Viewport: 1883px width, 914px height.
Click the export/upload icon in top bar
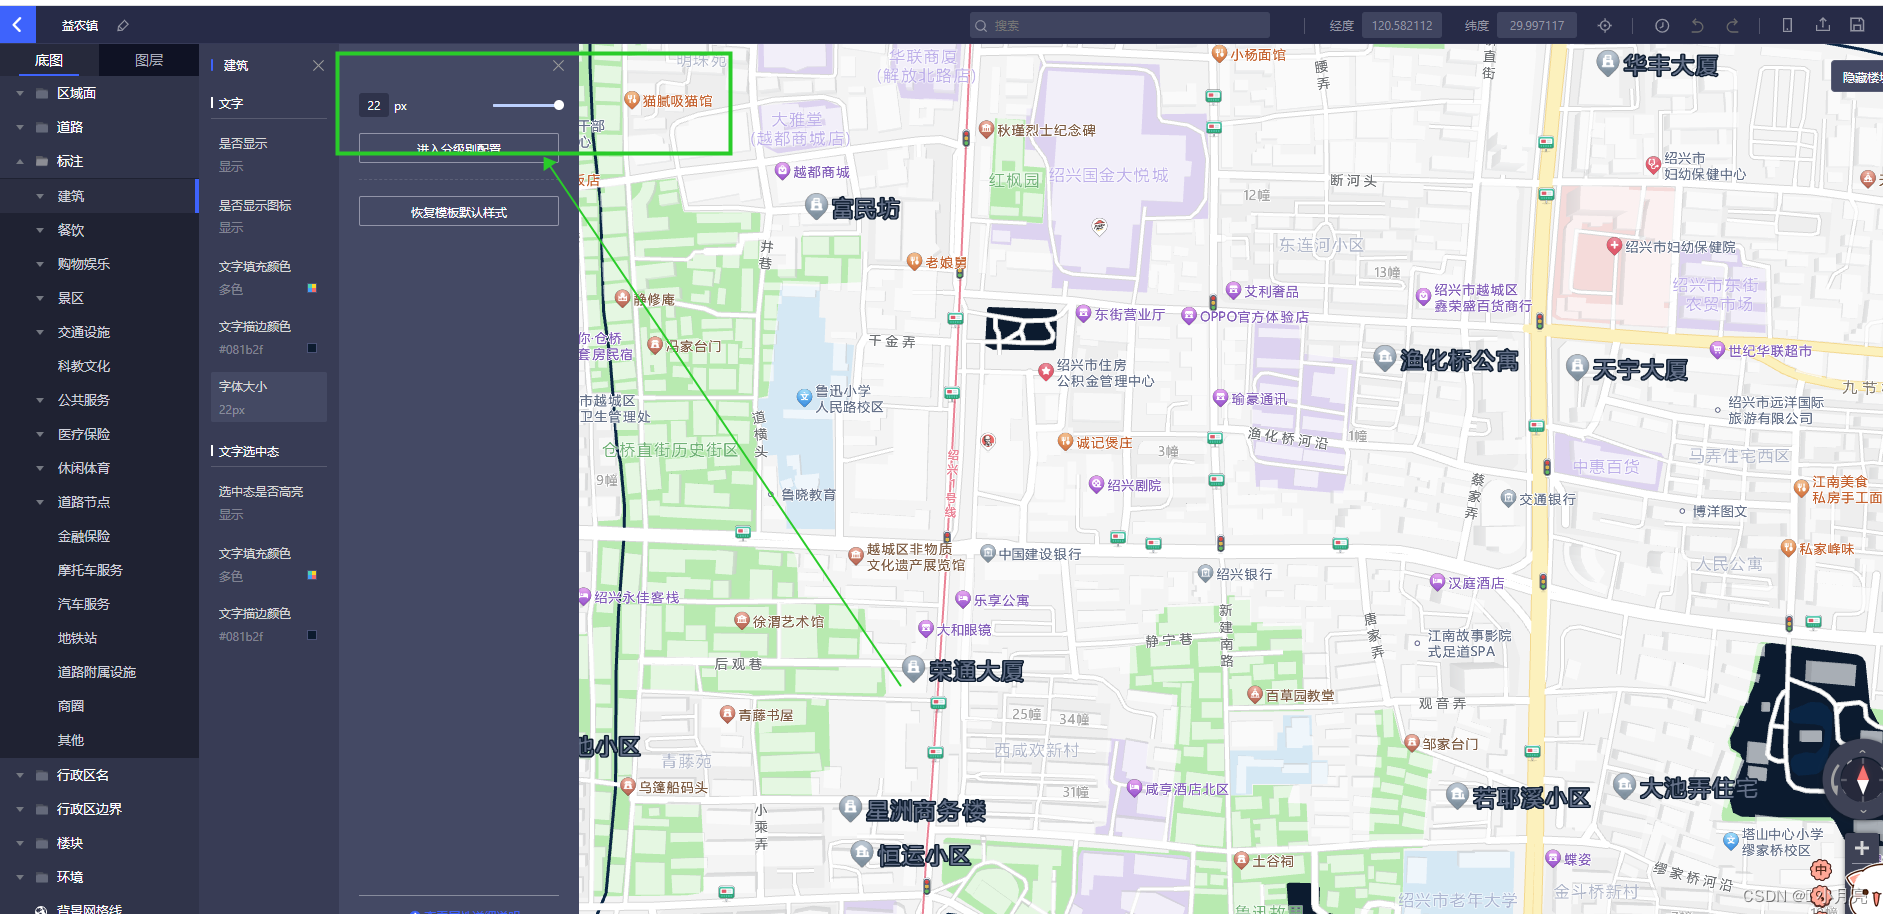(1822, 25)
